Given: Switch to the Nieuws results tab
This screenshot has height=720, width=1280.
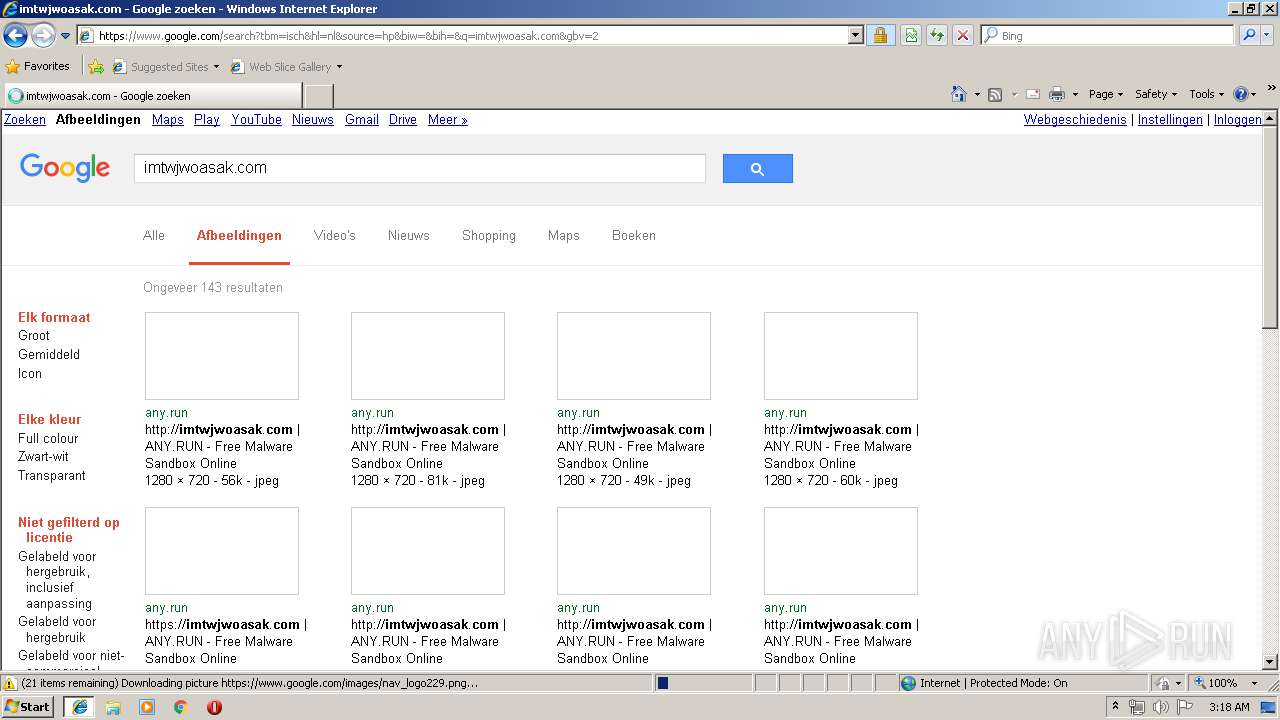Looking at the screenshot, I should point(409,235).
